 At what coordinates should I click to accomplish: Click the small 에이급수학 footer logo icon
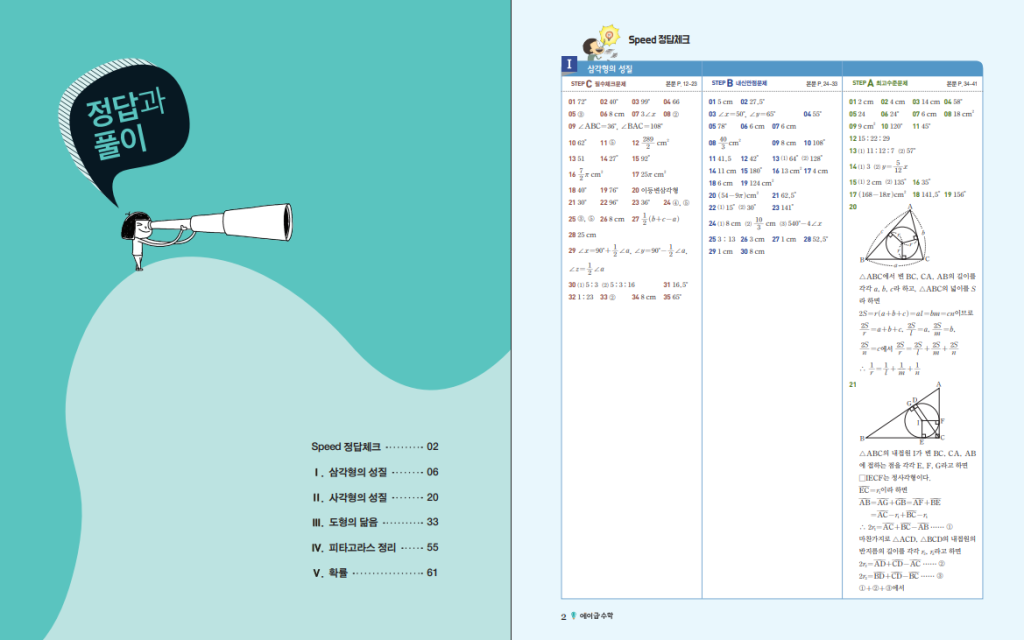573,616
